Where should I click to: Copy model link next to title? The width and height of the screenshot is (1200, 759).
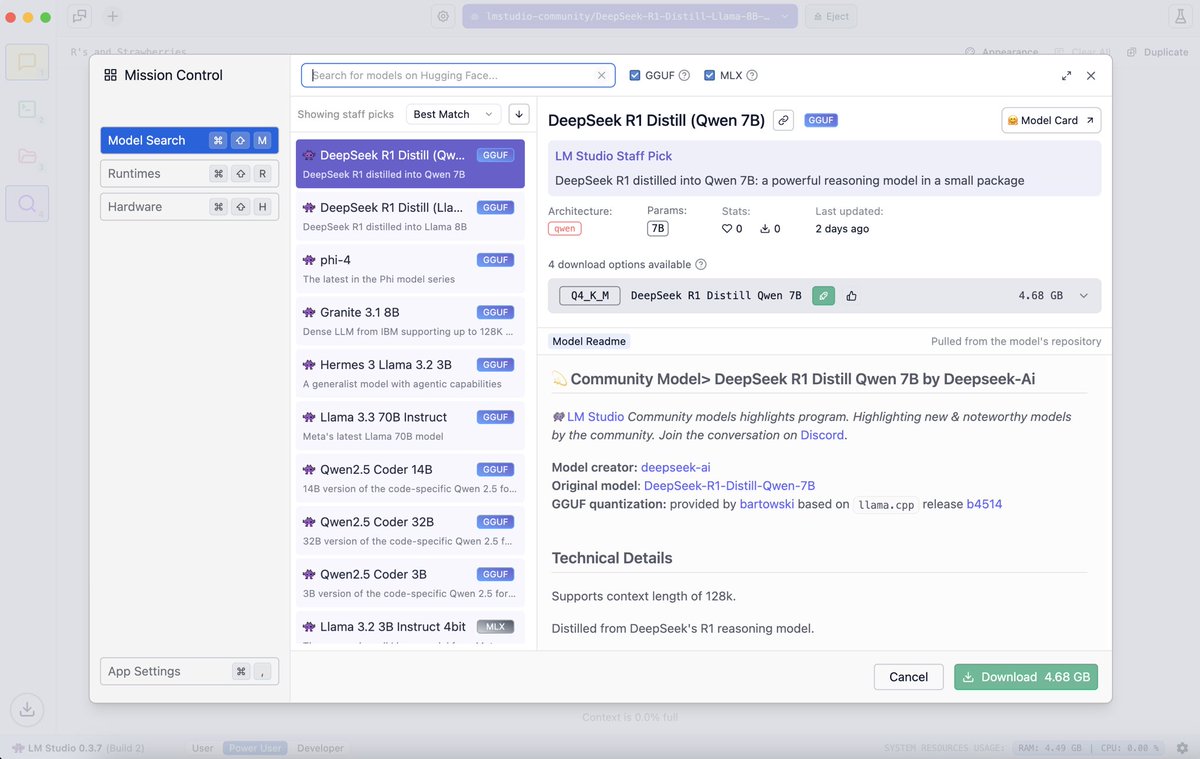(784, 120)
